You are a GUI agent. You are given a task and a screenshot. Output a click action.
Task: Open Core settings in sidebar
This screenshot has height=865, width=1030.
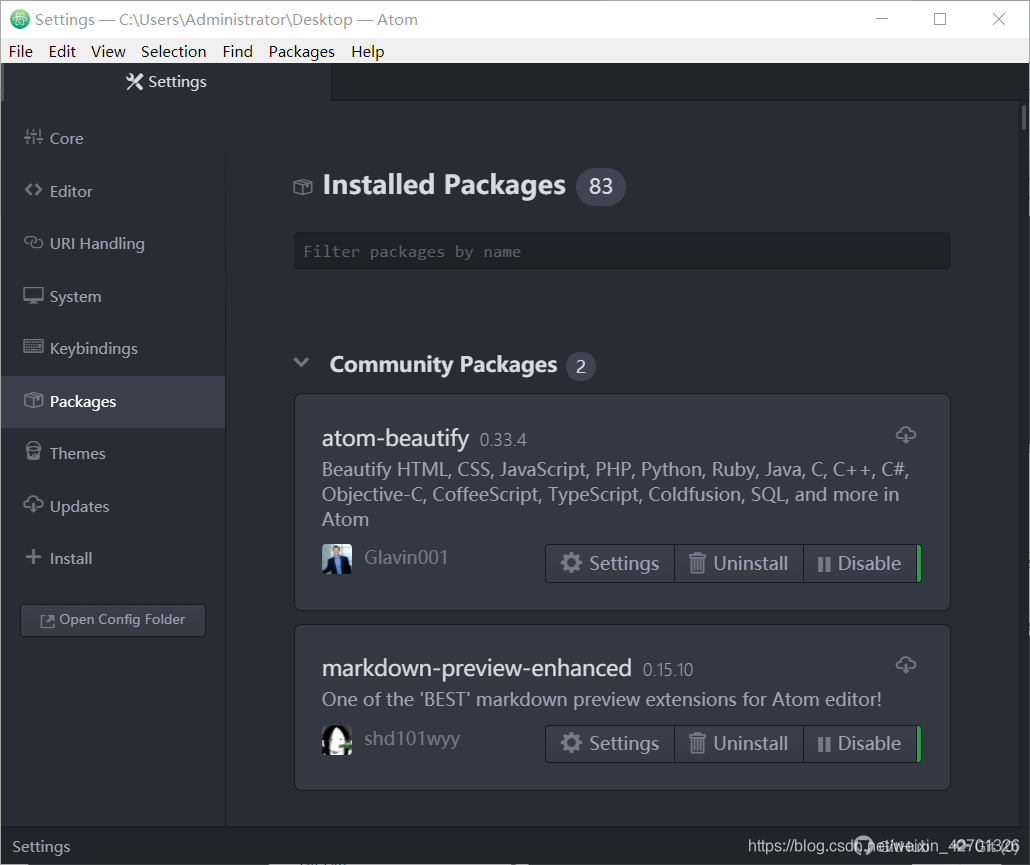pyautogui.click(x=113, y=139)
